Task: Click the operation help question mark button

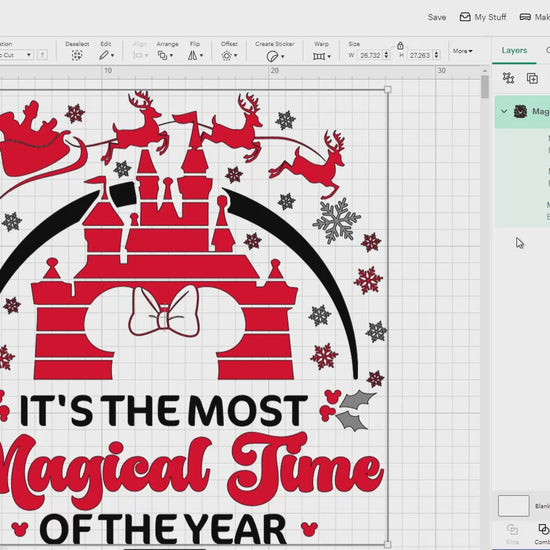Action: point(42,55)
